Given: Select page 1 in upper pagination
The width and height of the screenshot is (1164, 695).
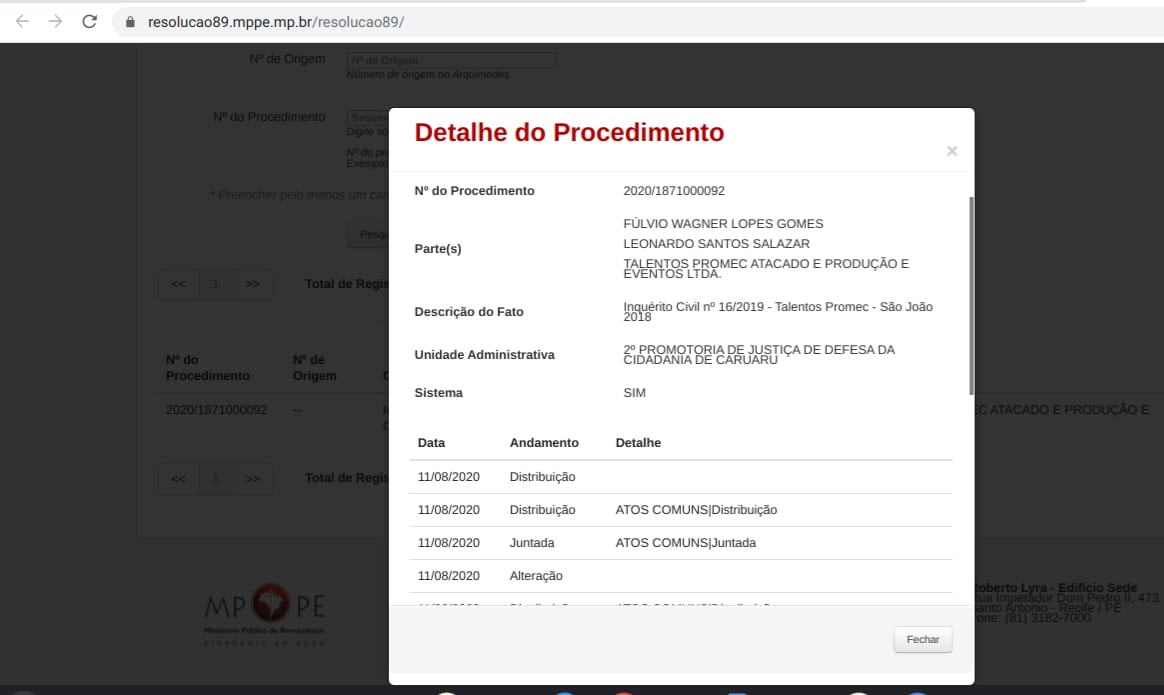Looking at the screenshot, I should pyautogui.click(x=215, y=284).
